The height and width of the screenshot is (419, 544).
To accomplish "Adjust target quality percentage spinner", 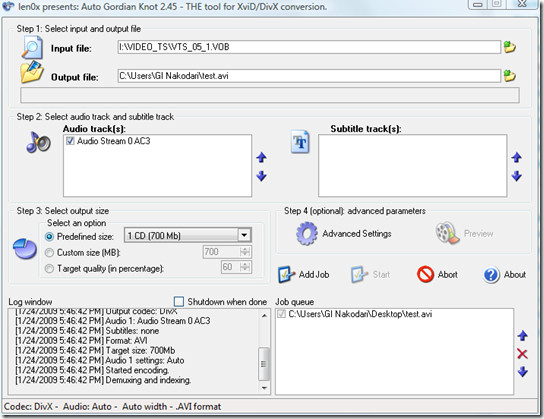I will pos(245,267).
